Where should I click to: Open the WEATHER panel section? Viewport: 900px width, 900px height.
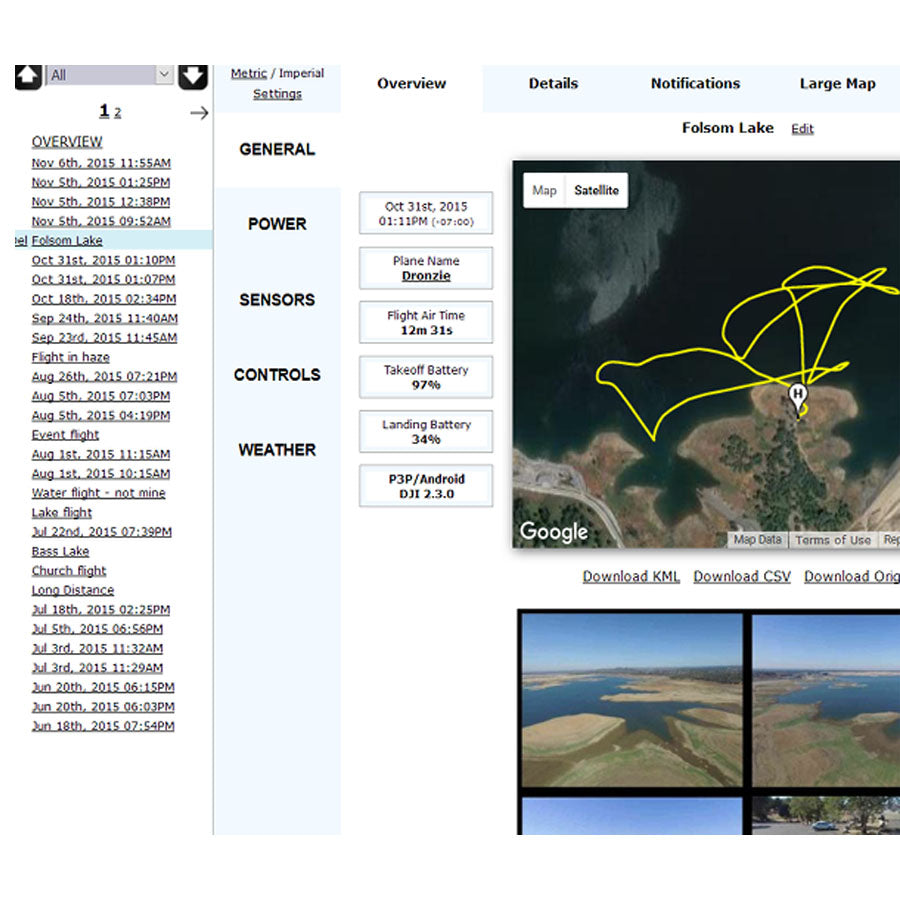click(x=277, y=450)
